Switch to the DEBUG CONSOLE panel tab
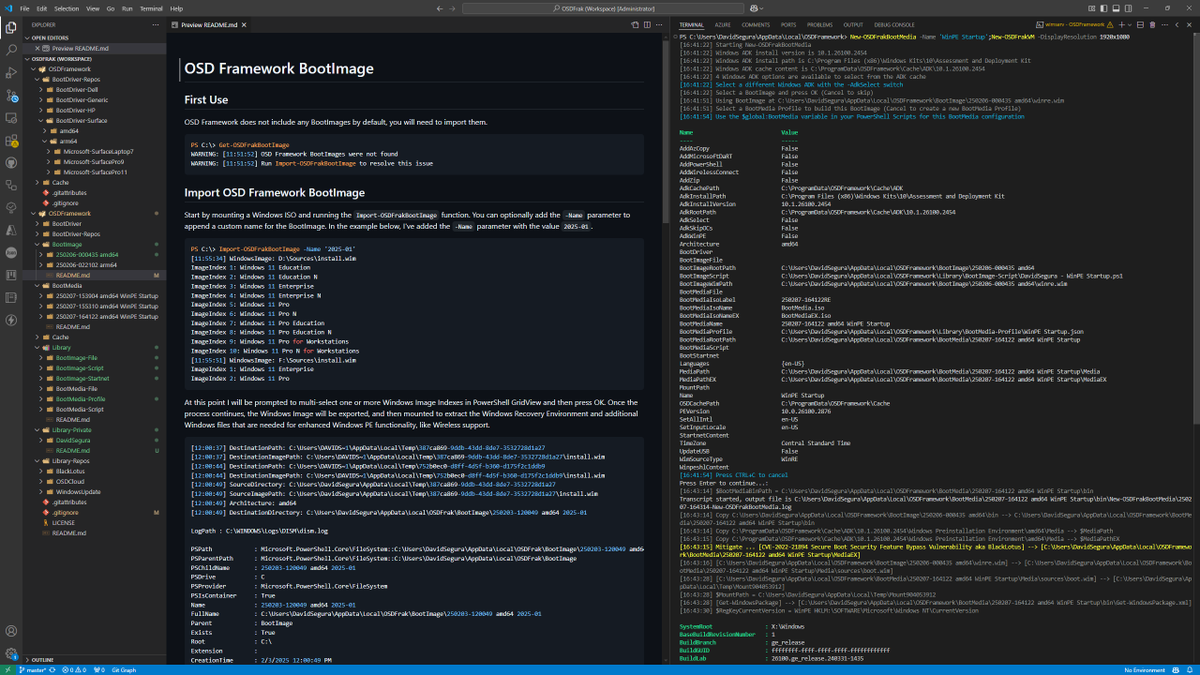Image resolution: width=1200 pixels, height=675 pixels. [894, 24]
